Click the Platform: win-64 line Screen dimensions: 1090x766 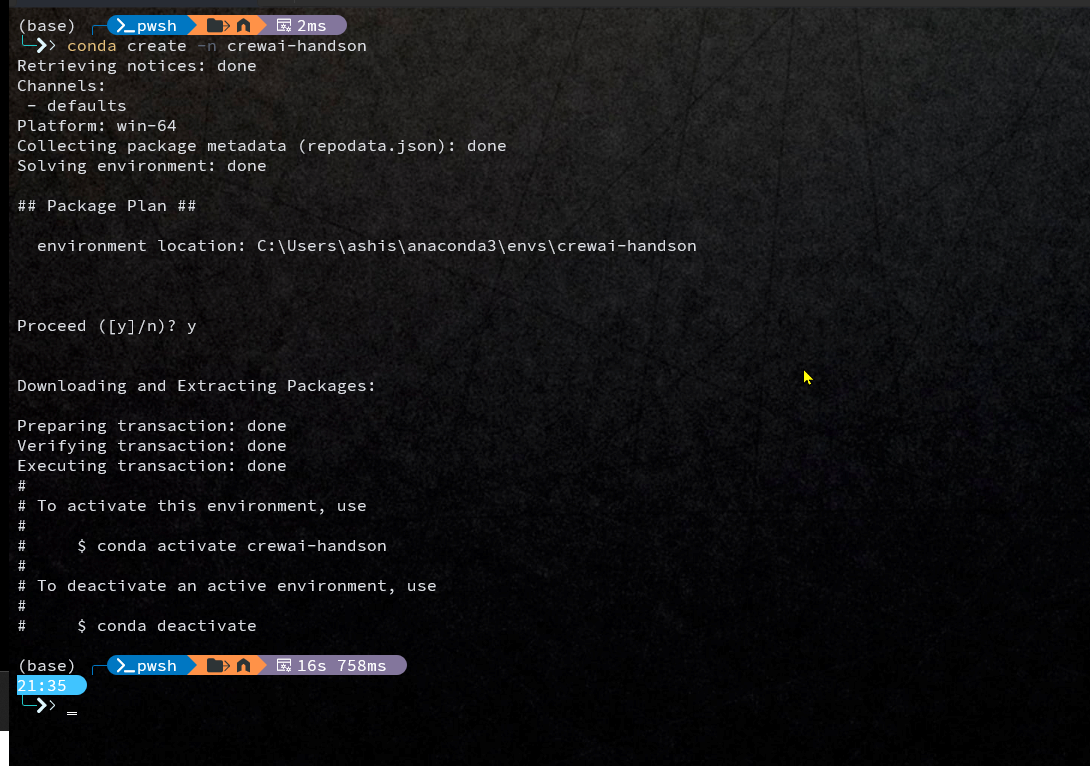click(96, 126)
